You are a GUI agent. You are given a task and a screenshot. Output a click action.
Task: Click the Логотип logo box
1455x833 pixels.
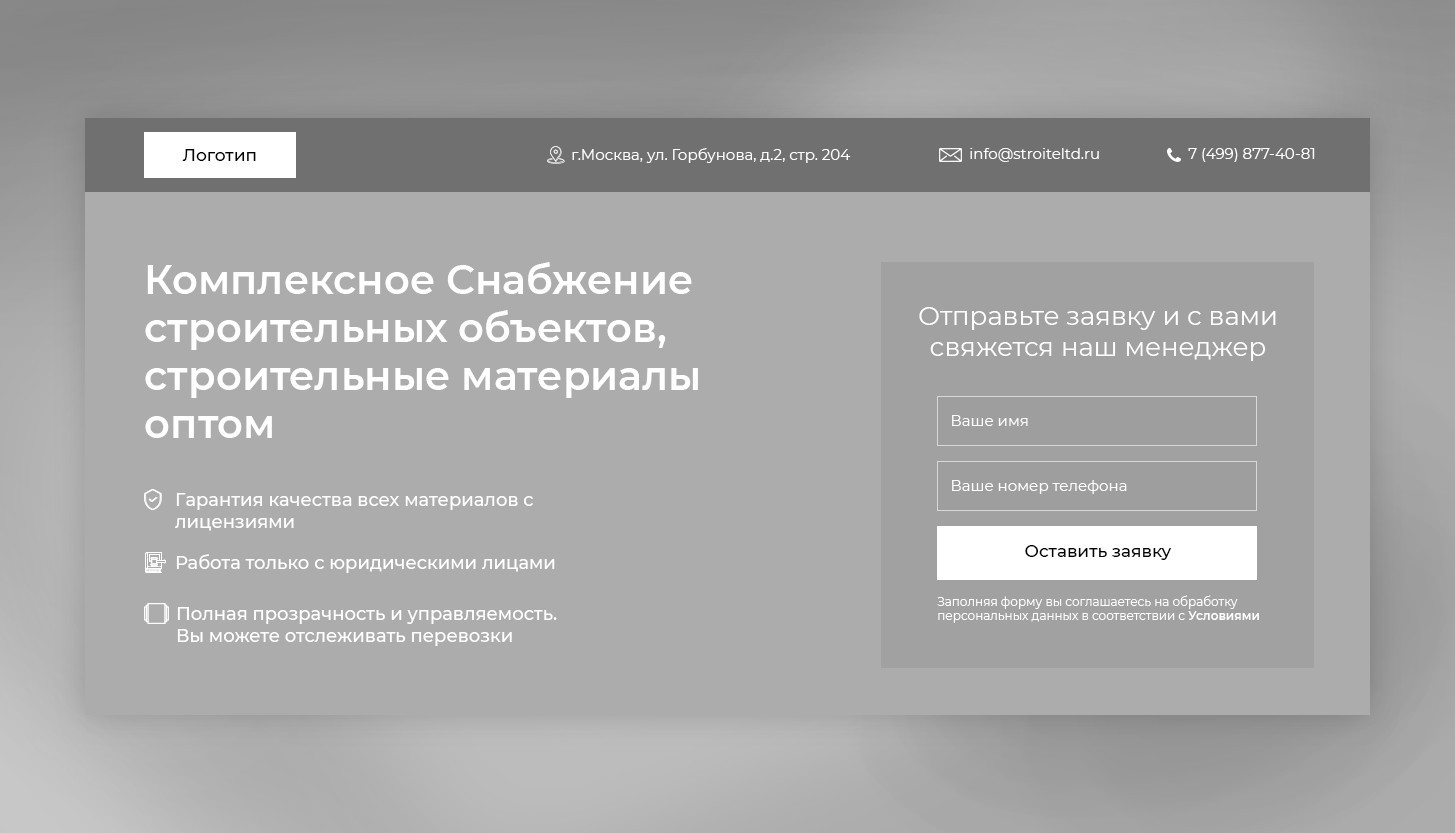(x=220, y=155)
